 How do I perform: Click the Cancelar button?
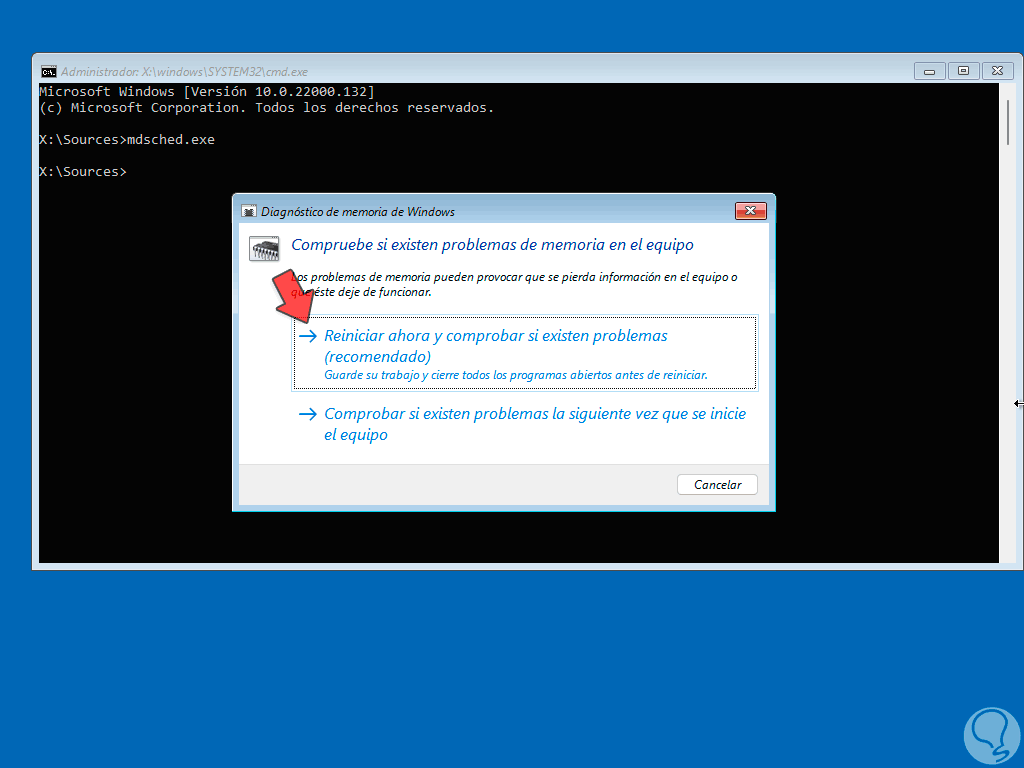[x=717, y=485]
